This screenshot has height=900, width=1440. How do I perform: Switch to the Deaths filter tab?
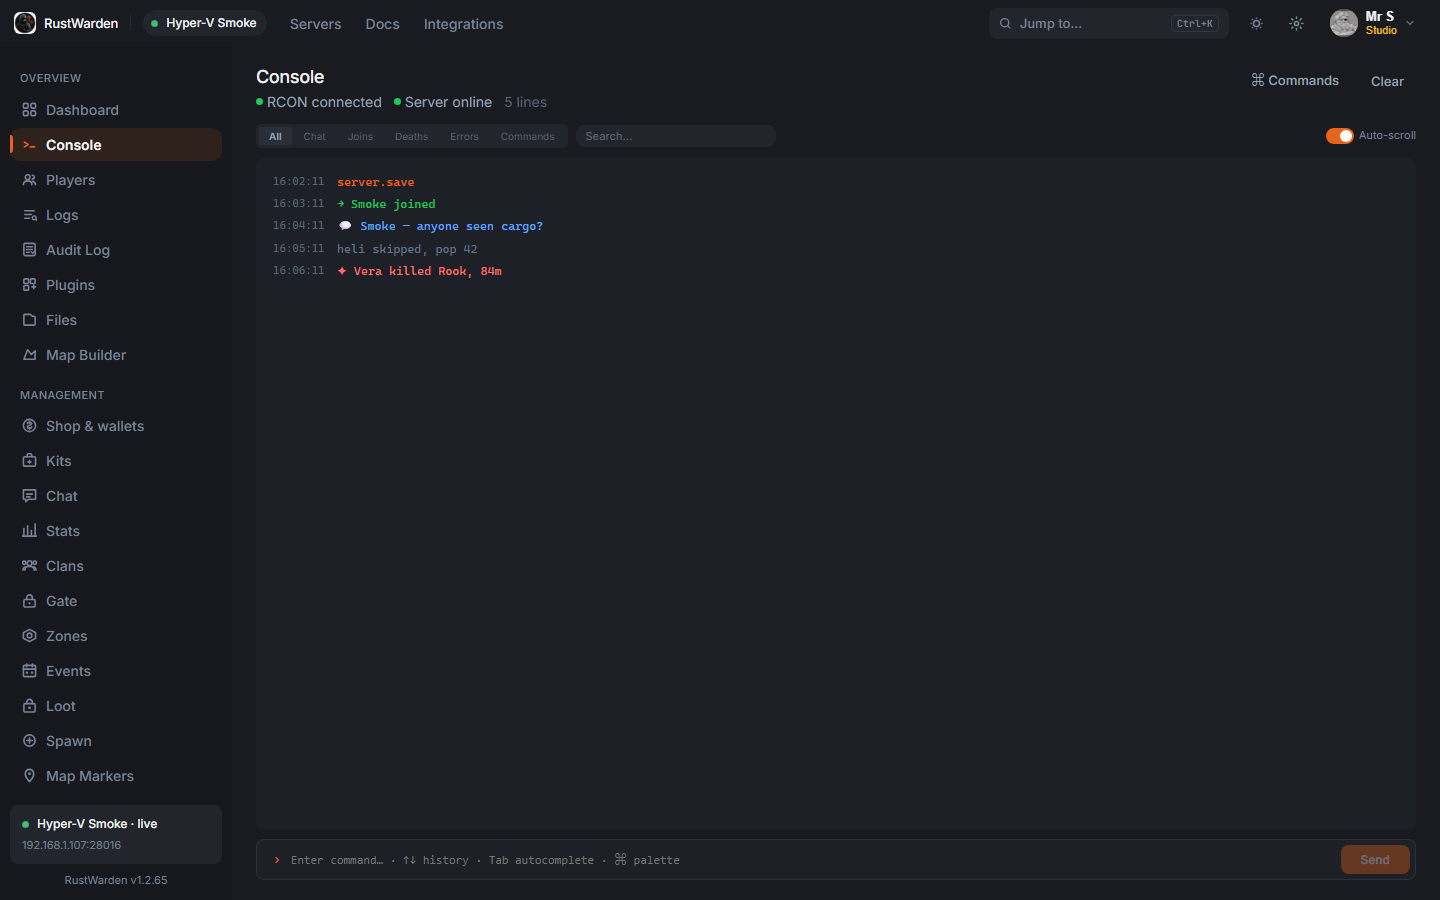(411, 136)
